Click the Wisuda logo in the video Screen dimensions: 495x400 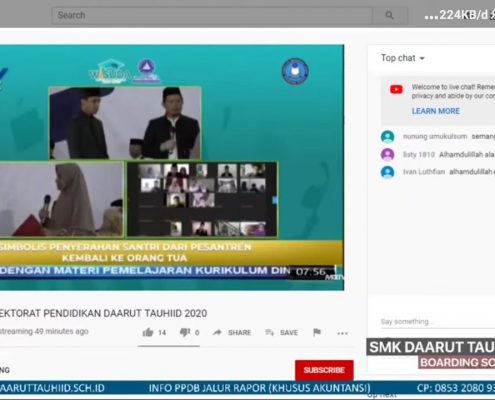[x=109, y=71]
